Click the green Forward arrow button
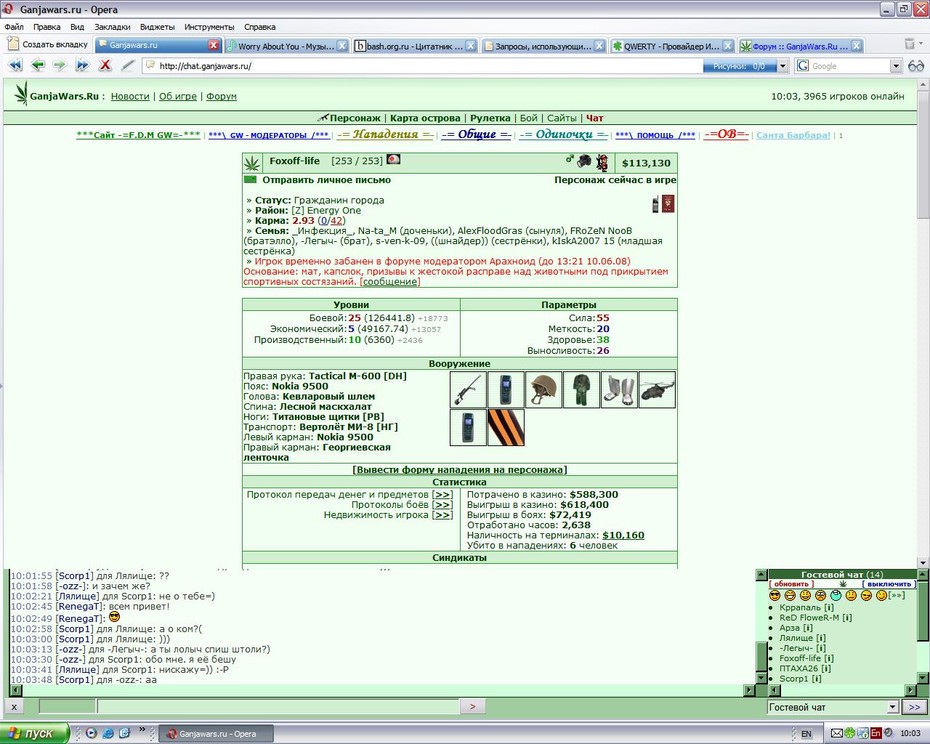Image resolution: width=930 pixels, height=744 pixels. 60,65
